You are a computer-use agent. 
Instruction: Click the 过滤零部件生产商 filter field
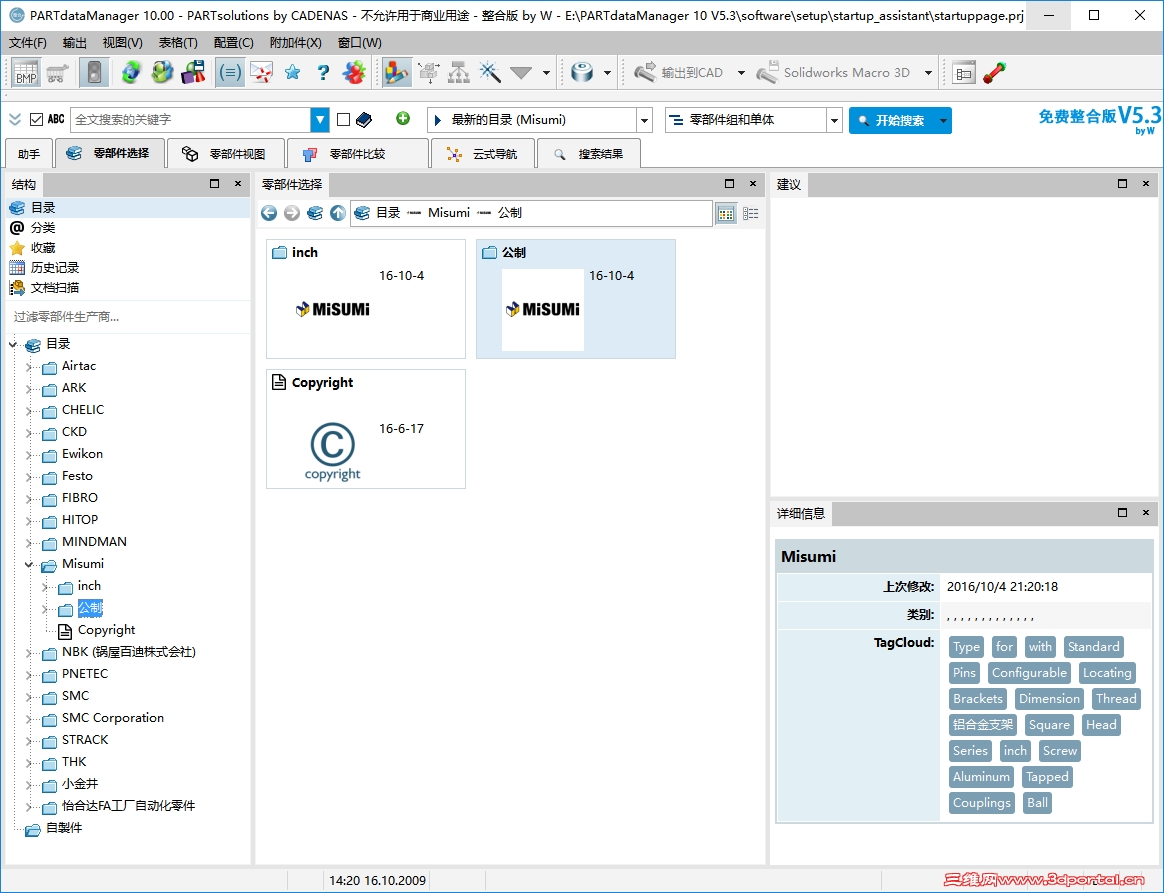coord(128,317)
